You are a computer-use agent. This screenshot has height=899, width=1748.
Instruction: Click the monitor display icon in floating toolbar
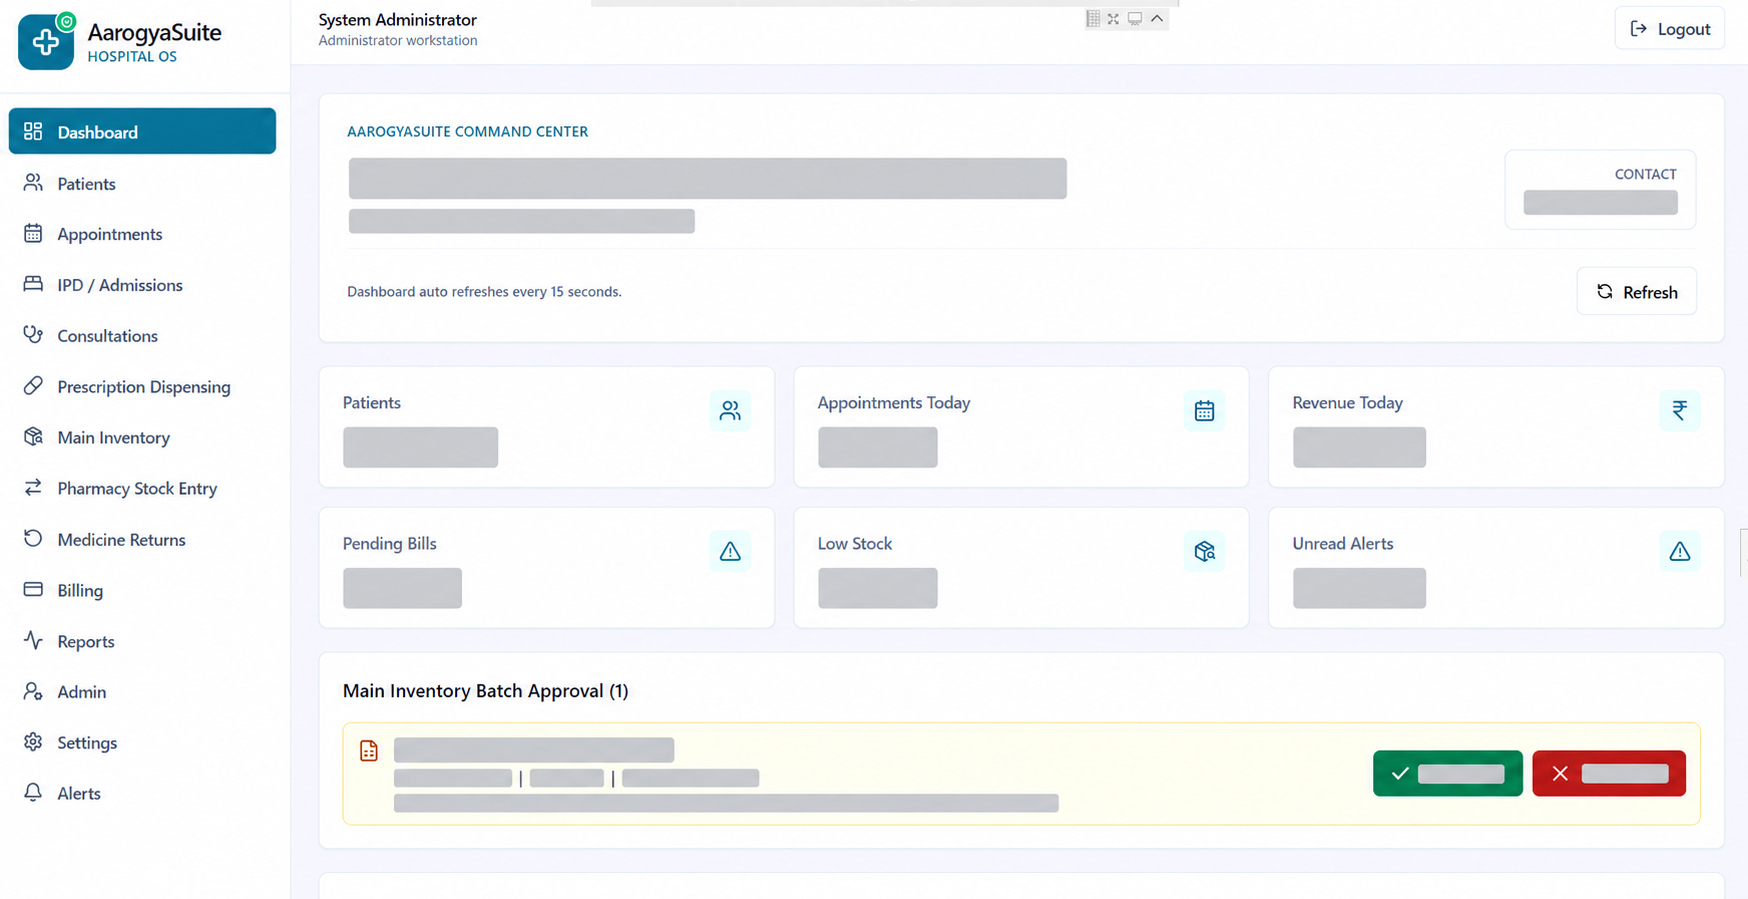[x=1135, y=19]
